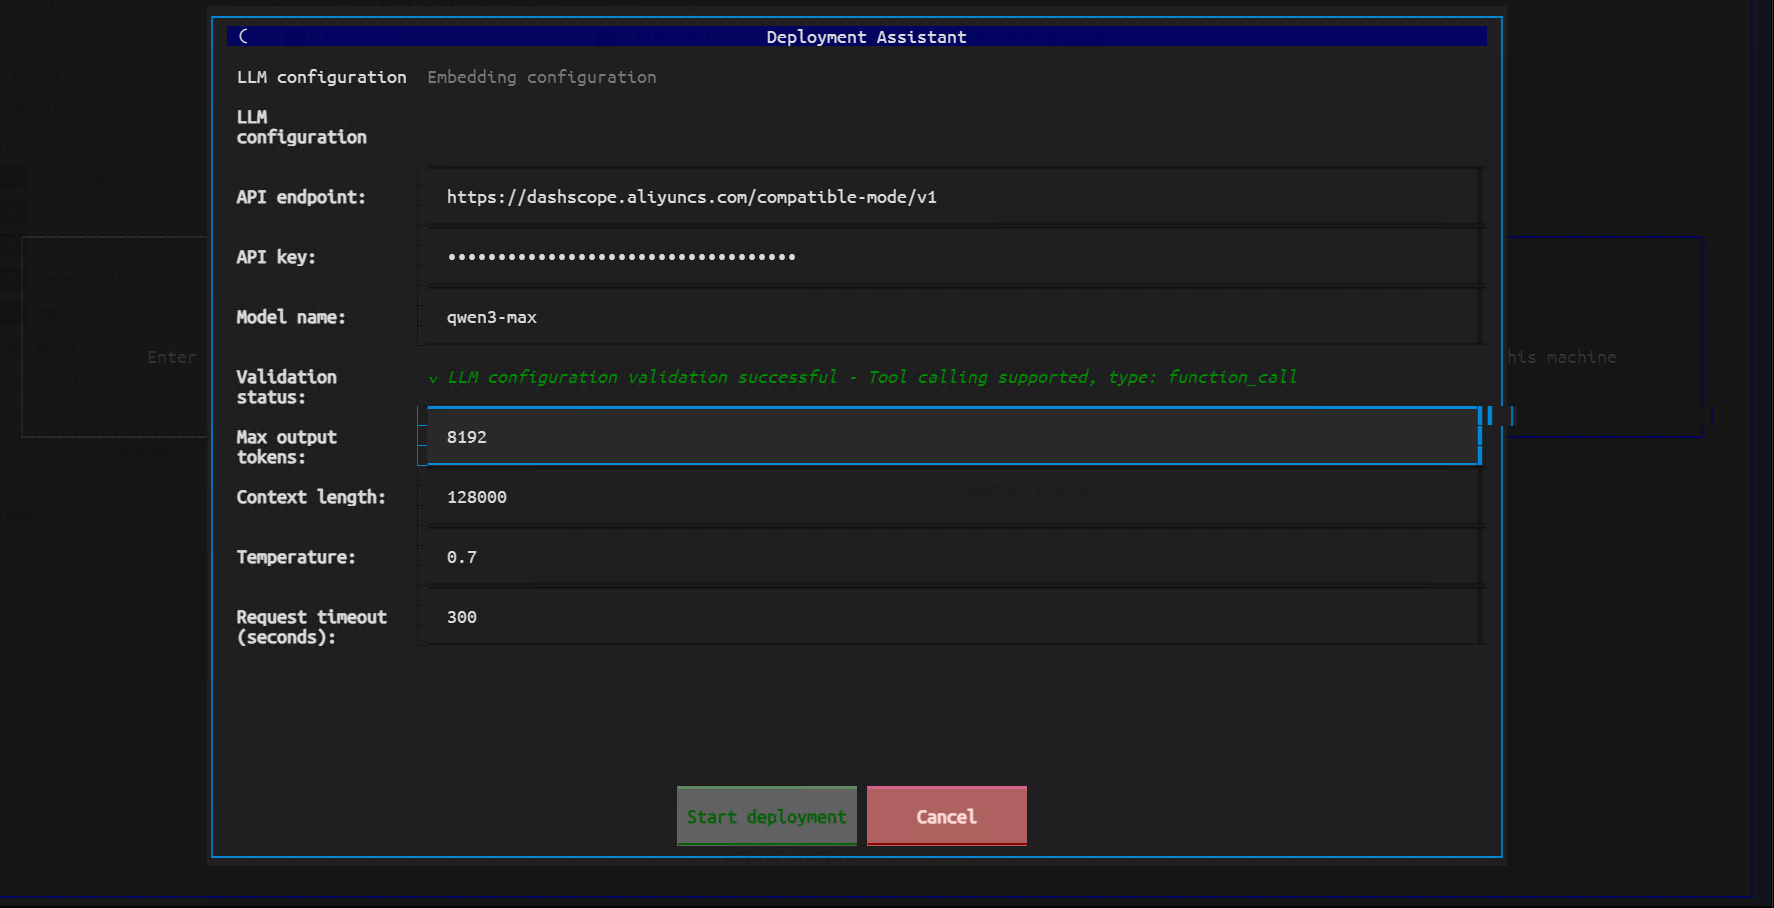The image size is (1774, 908).
Task: Click the Context length field with 128000
Action: [x=952, y=497]
